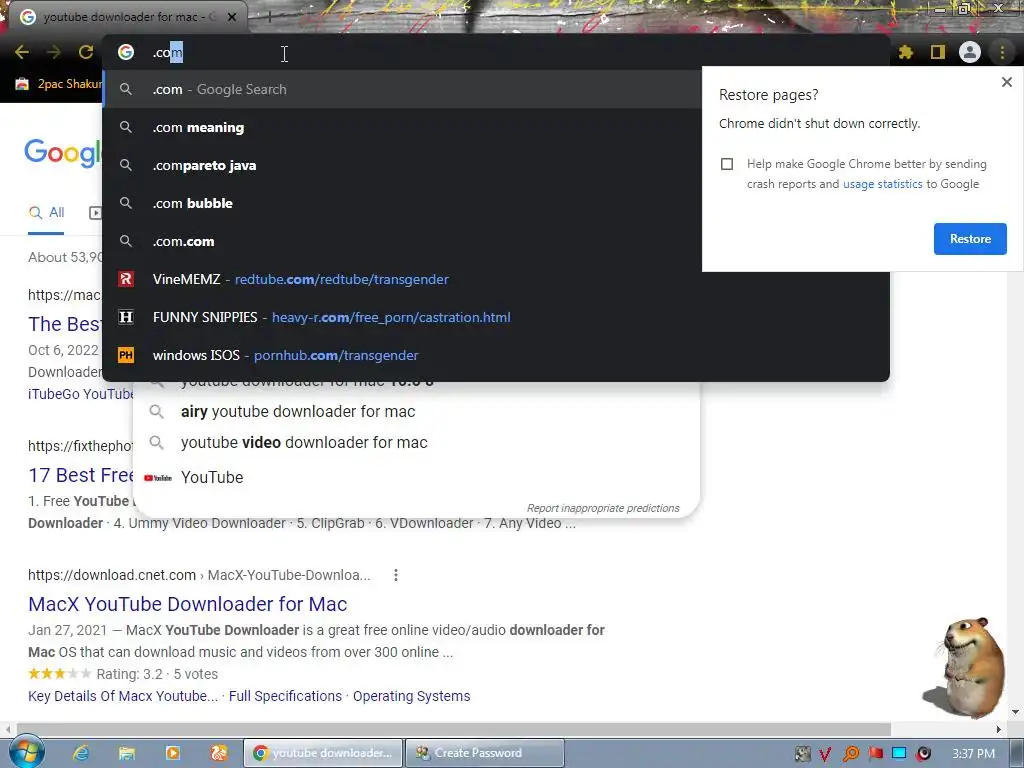This screenshot has width=1024, height=768.
Task: Open Key Details Of Macx Youtube link
Action: click(123, 696)
